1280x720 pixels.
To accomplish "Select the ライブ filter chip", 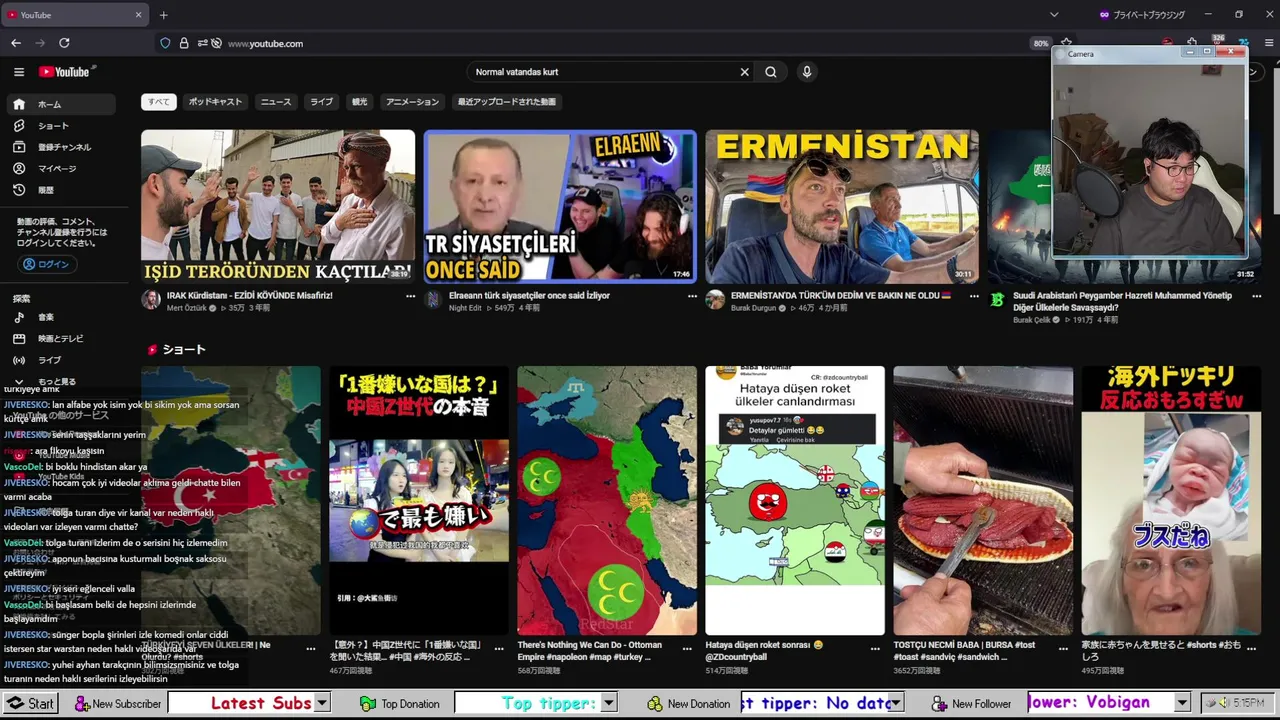I will [x=321, y=101].
